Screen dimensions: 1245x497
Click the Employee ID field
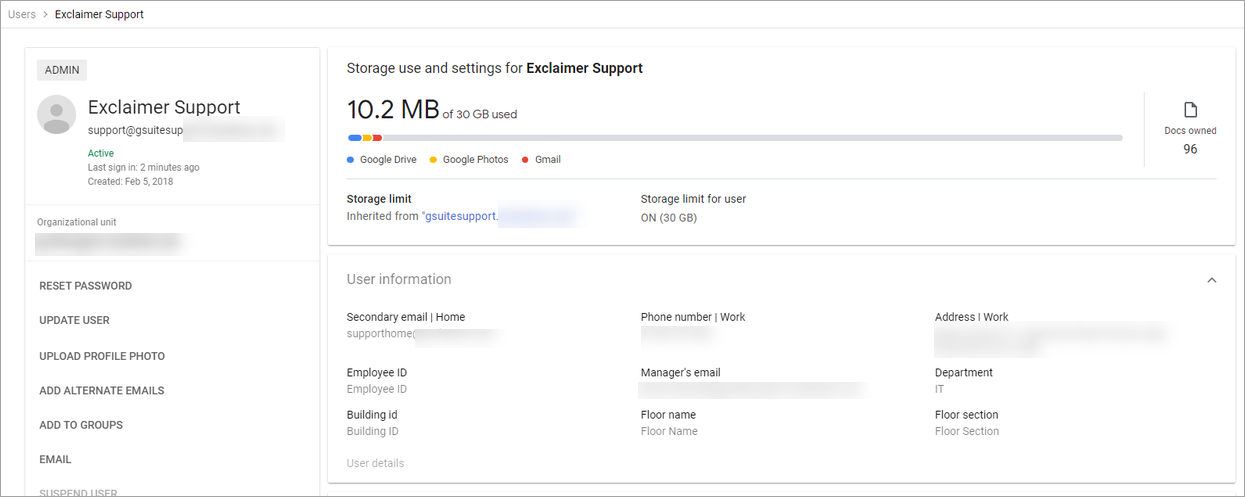377,389
